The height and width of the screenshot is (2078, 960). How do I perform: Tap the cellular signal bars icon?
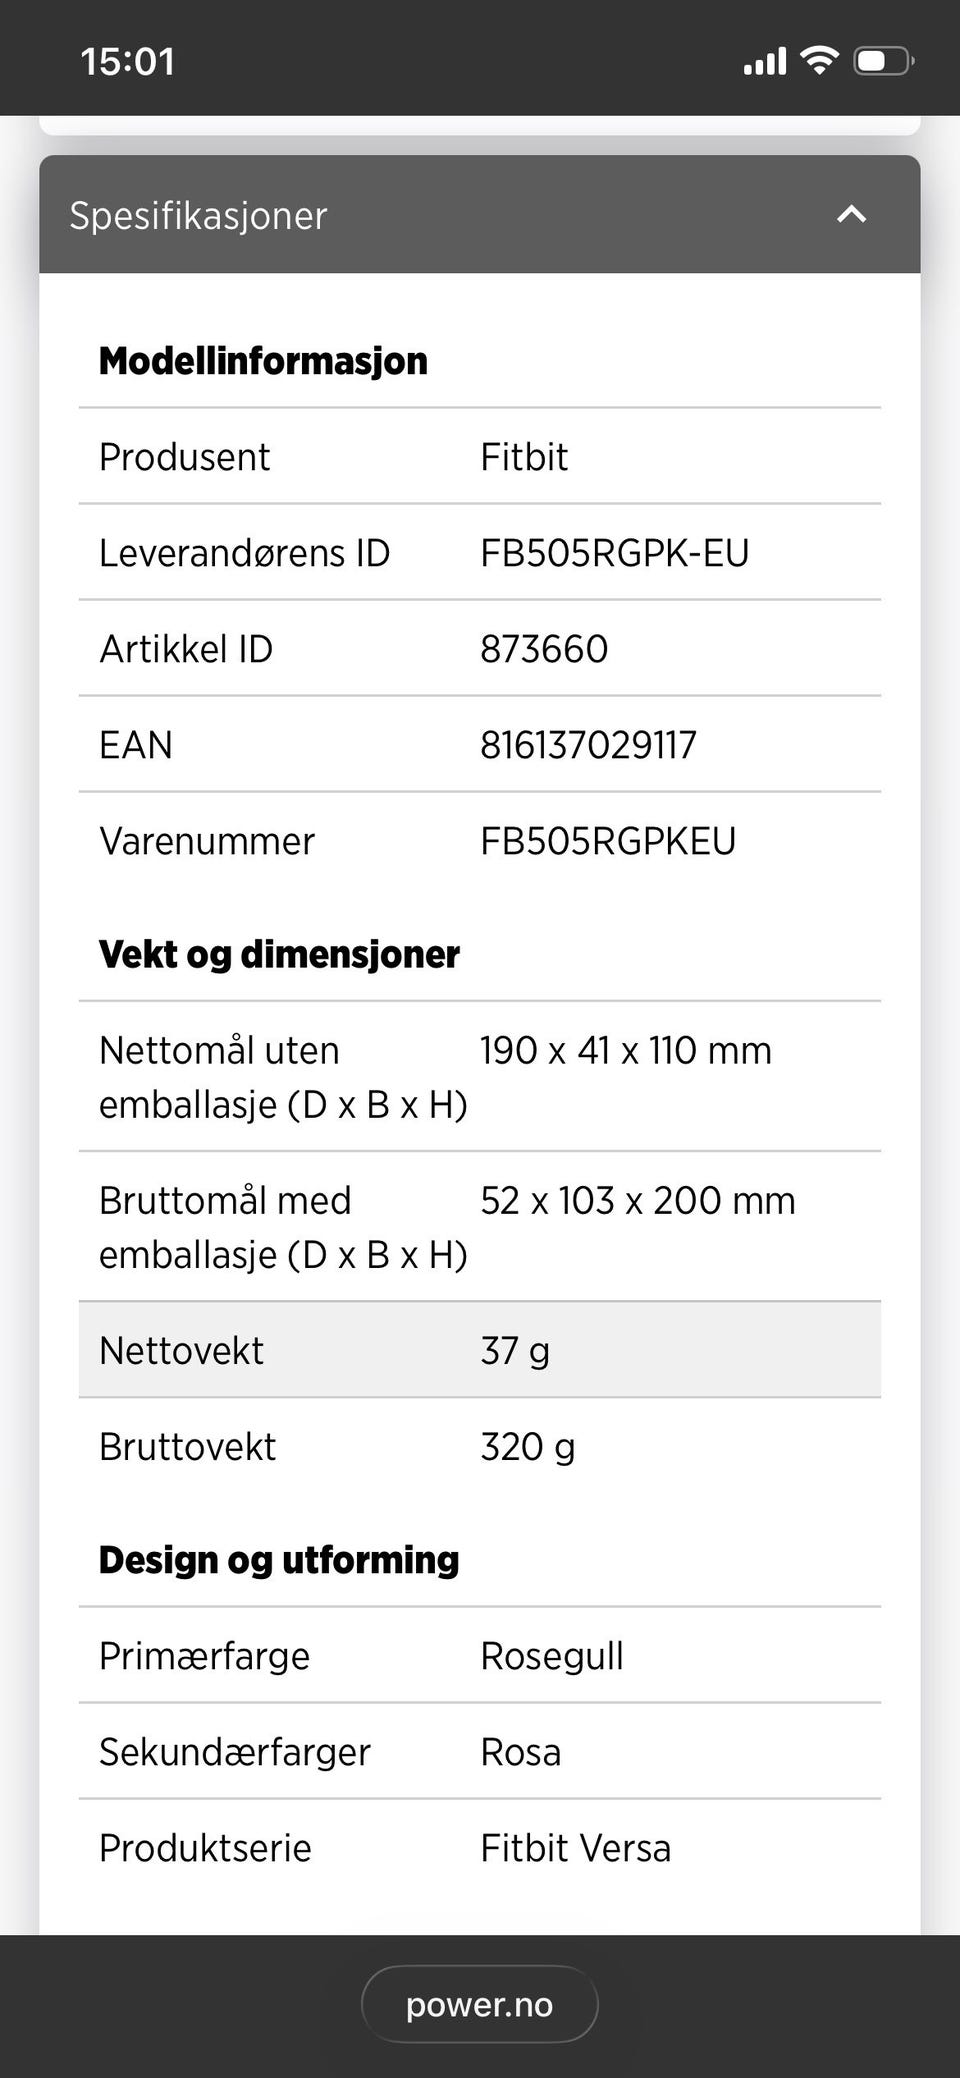(x=765, y=61)
